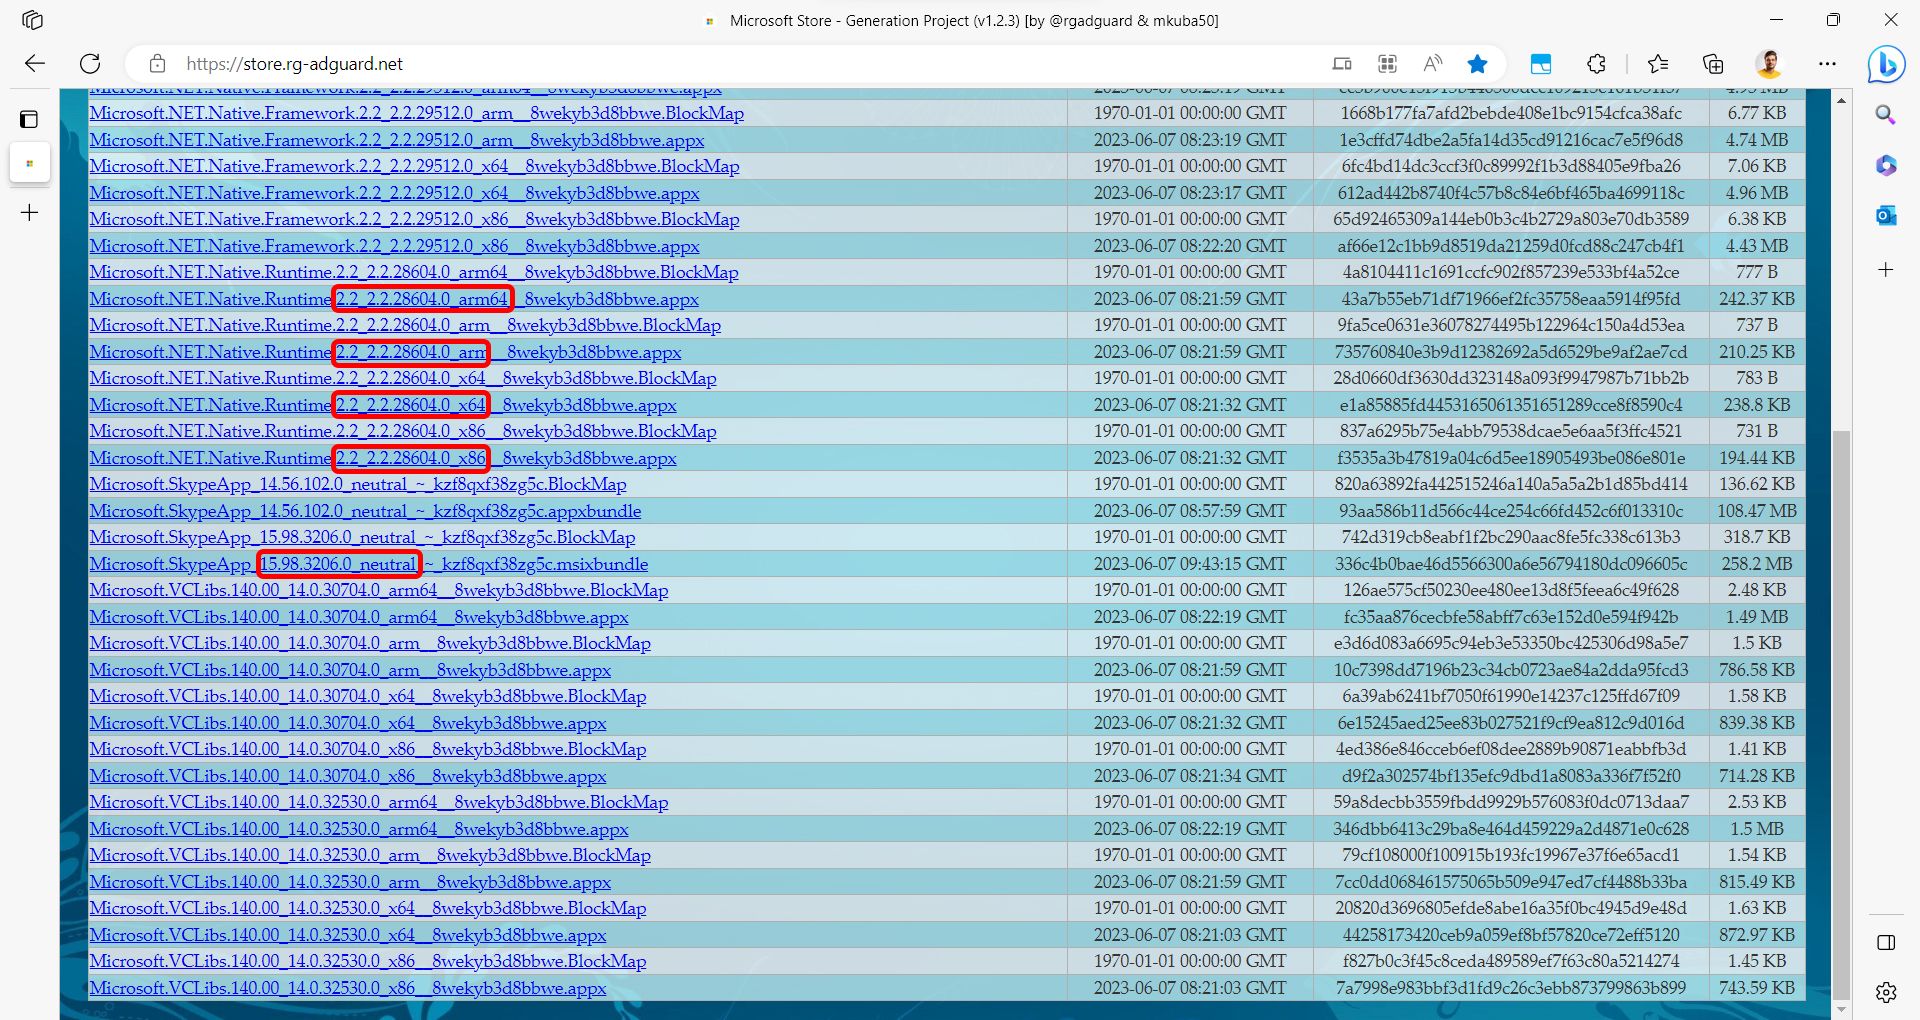Select the 242.37 KB size cell
Image resolution: width=1920 pixels, height=1020 pixels.
pos(1757,299)
